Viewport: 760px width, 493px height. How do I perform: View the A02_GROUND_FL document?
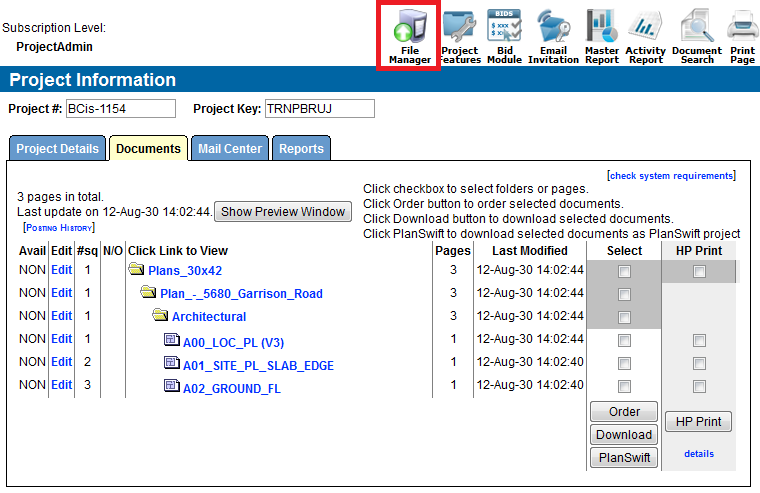pos(232,389)
